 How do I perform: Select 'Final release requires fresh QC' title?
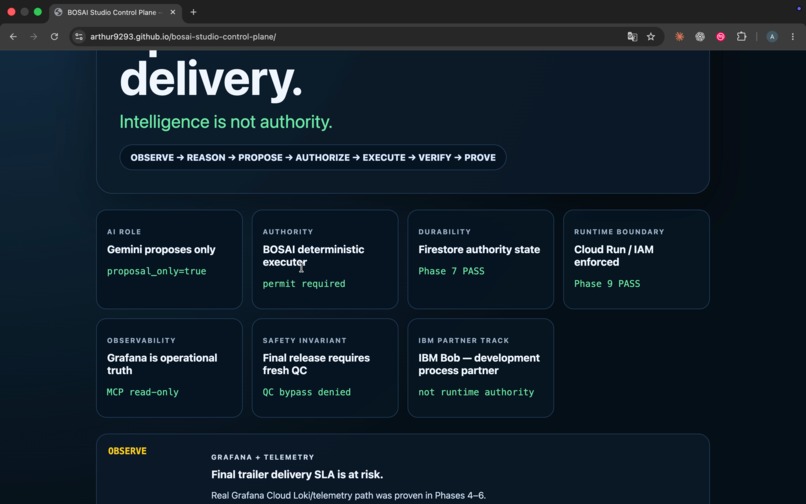pyautogui.click(x=316, y=364)
